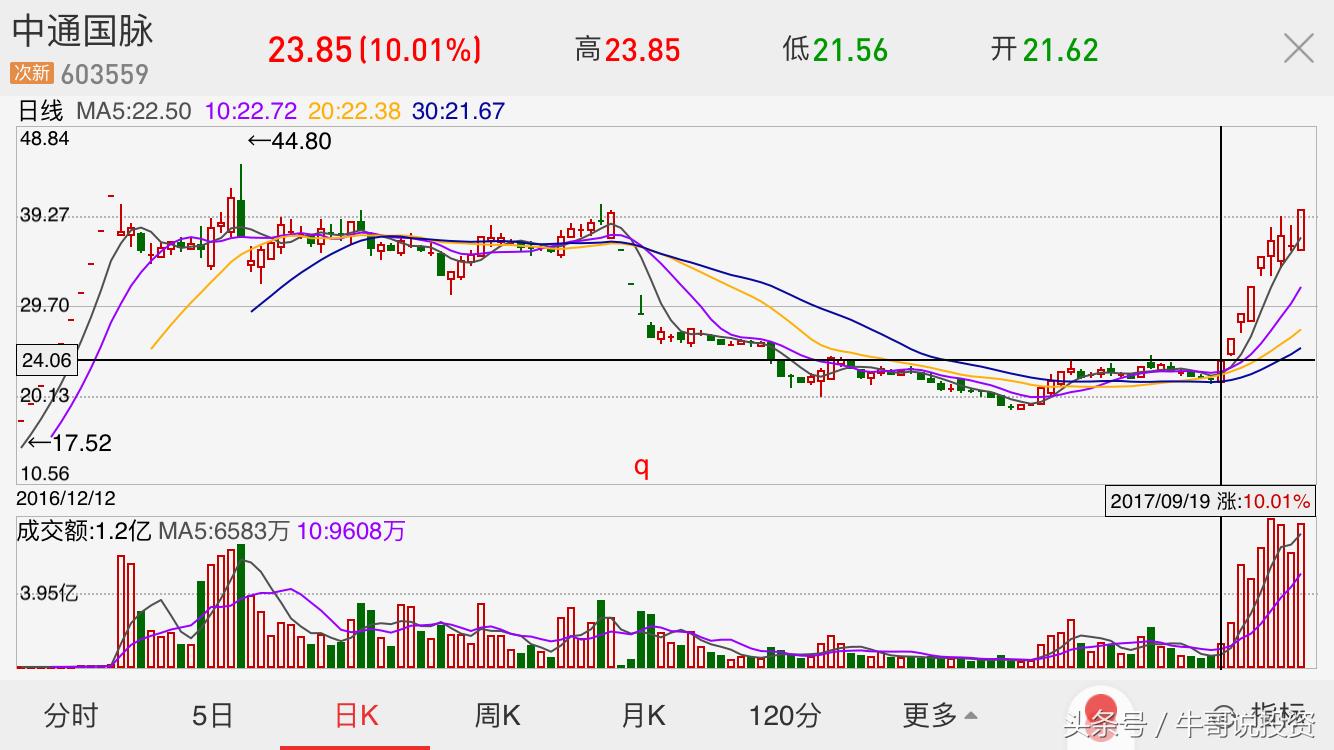Switch to 周K weekly chart

pyautogui.click(x=497, y=715)
